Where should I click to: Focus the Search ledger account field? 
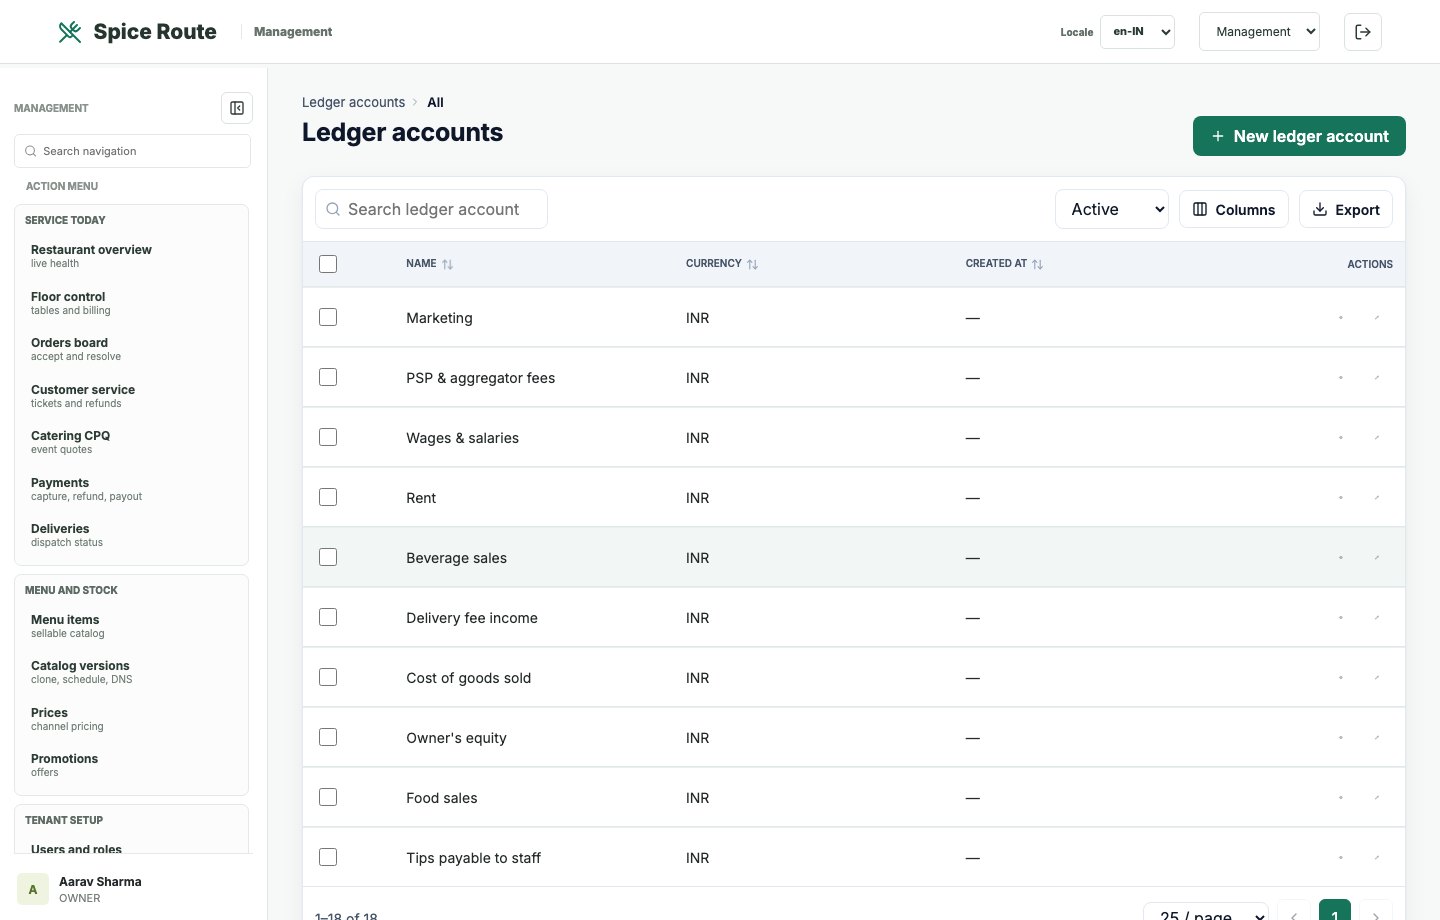point(431,209)
